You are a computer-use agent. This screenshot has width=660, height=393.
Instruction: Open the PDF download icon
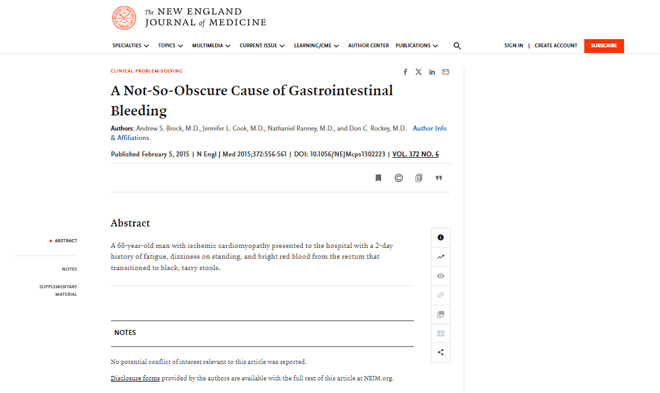click(418, 178)
